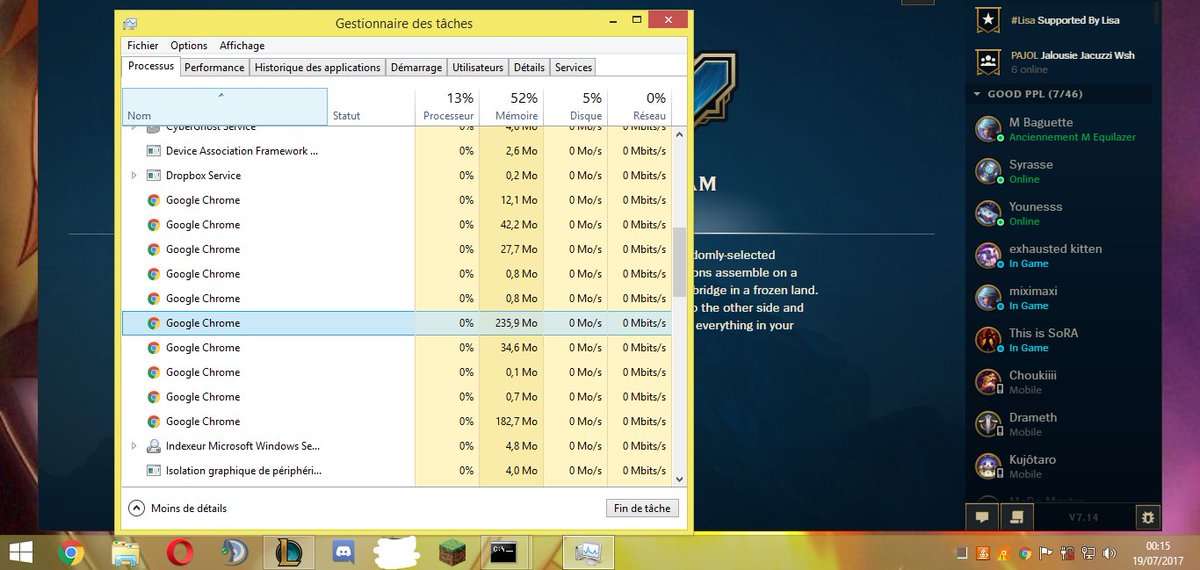Select Chrome process using 27,7 Mo

pyautogui.click(x=396, y=249)
